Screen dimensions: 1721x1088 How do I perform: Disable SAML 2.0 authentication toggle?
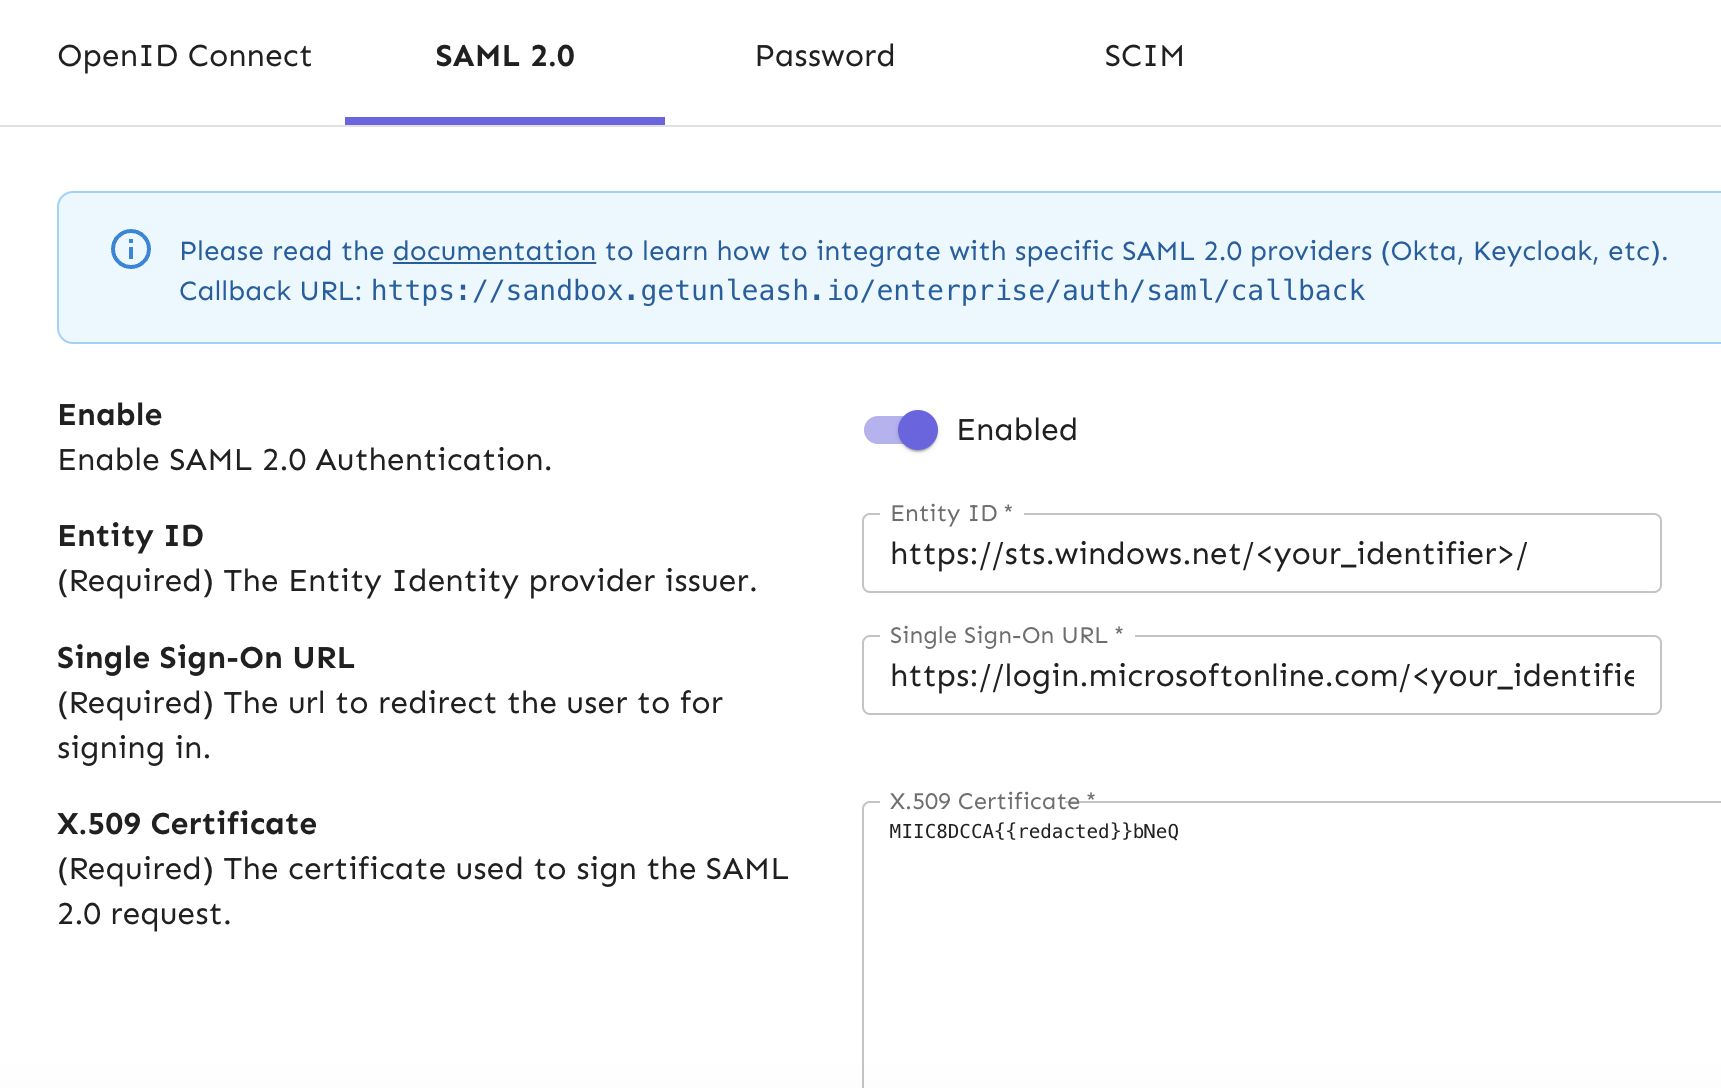(899, 429)
